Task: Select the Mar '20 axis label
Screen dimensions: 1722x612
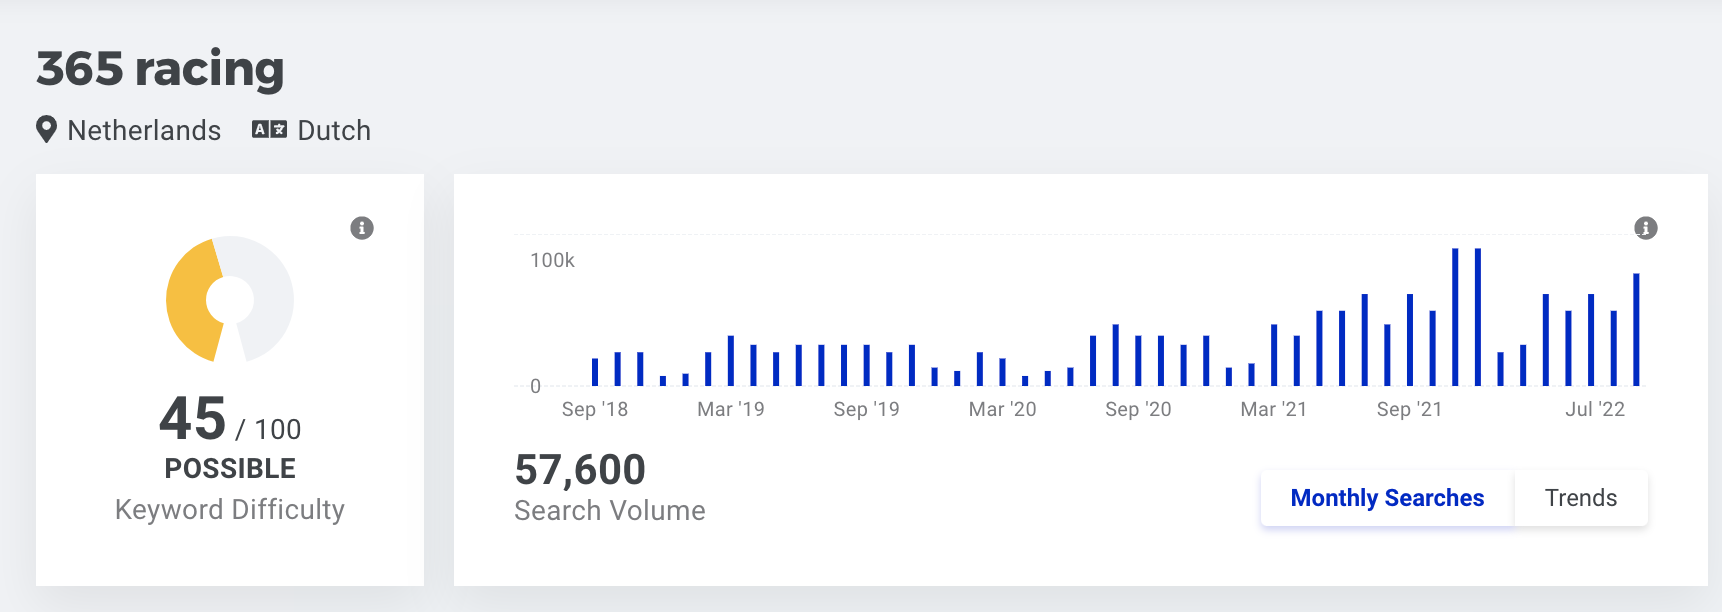Action: pos(1003,409)
